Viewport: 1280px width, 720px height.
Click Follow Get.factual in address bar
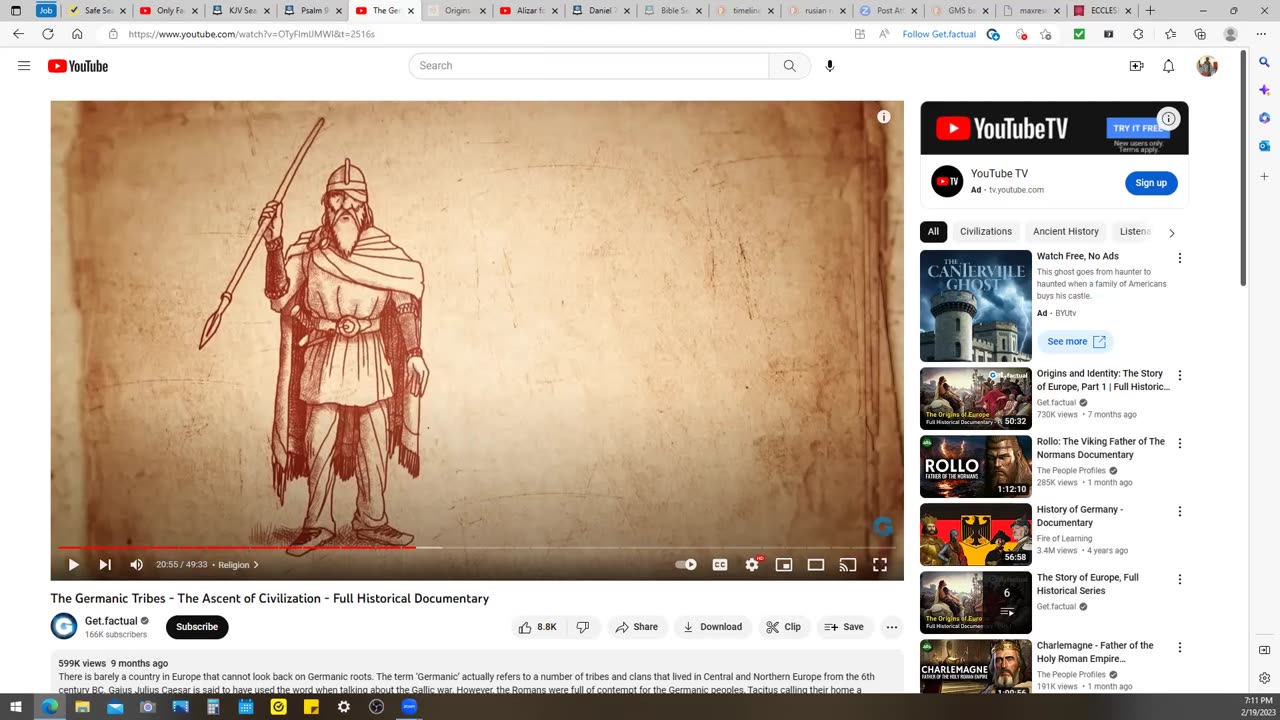click(x=939, y=34)
